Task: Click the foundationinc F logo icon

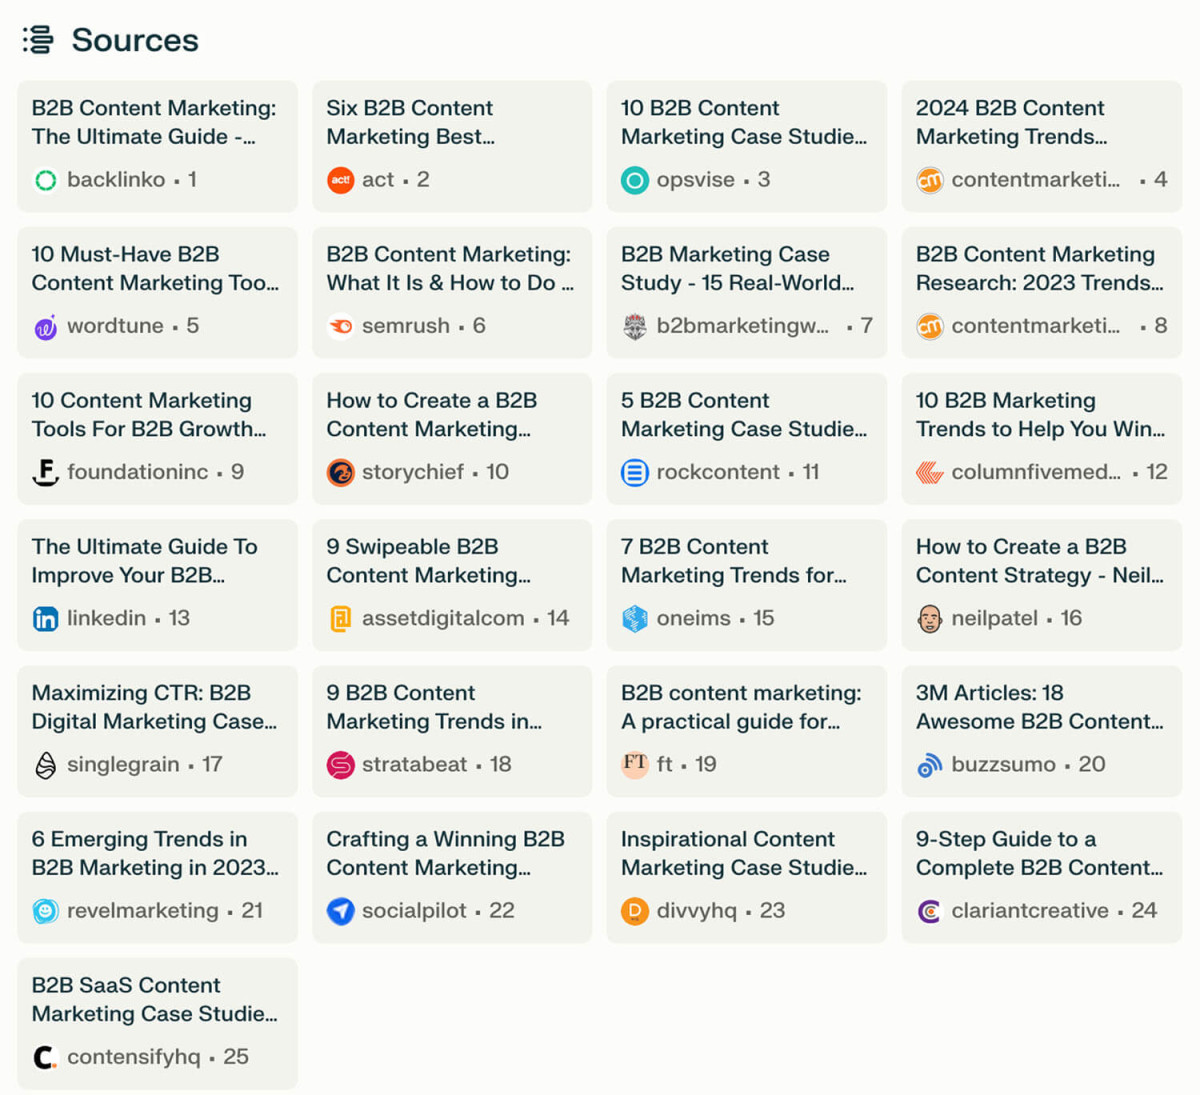Action: pyautogui.click(x=46, y=472)
